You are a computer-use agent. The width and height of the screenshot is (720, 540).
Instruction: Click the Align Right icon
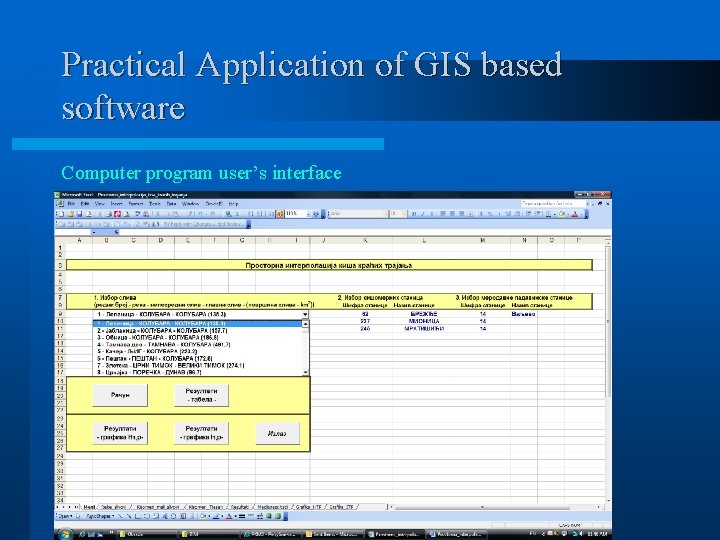click(461, 214)
